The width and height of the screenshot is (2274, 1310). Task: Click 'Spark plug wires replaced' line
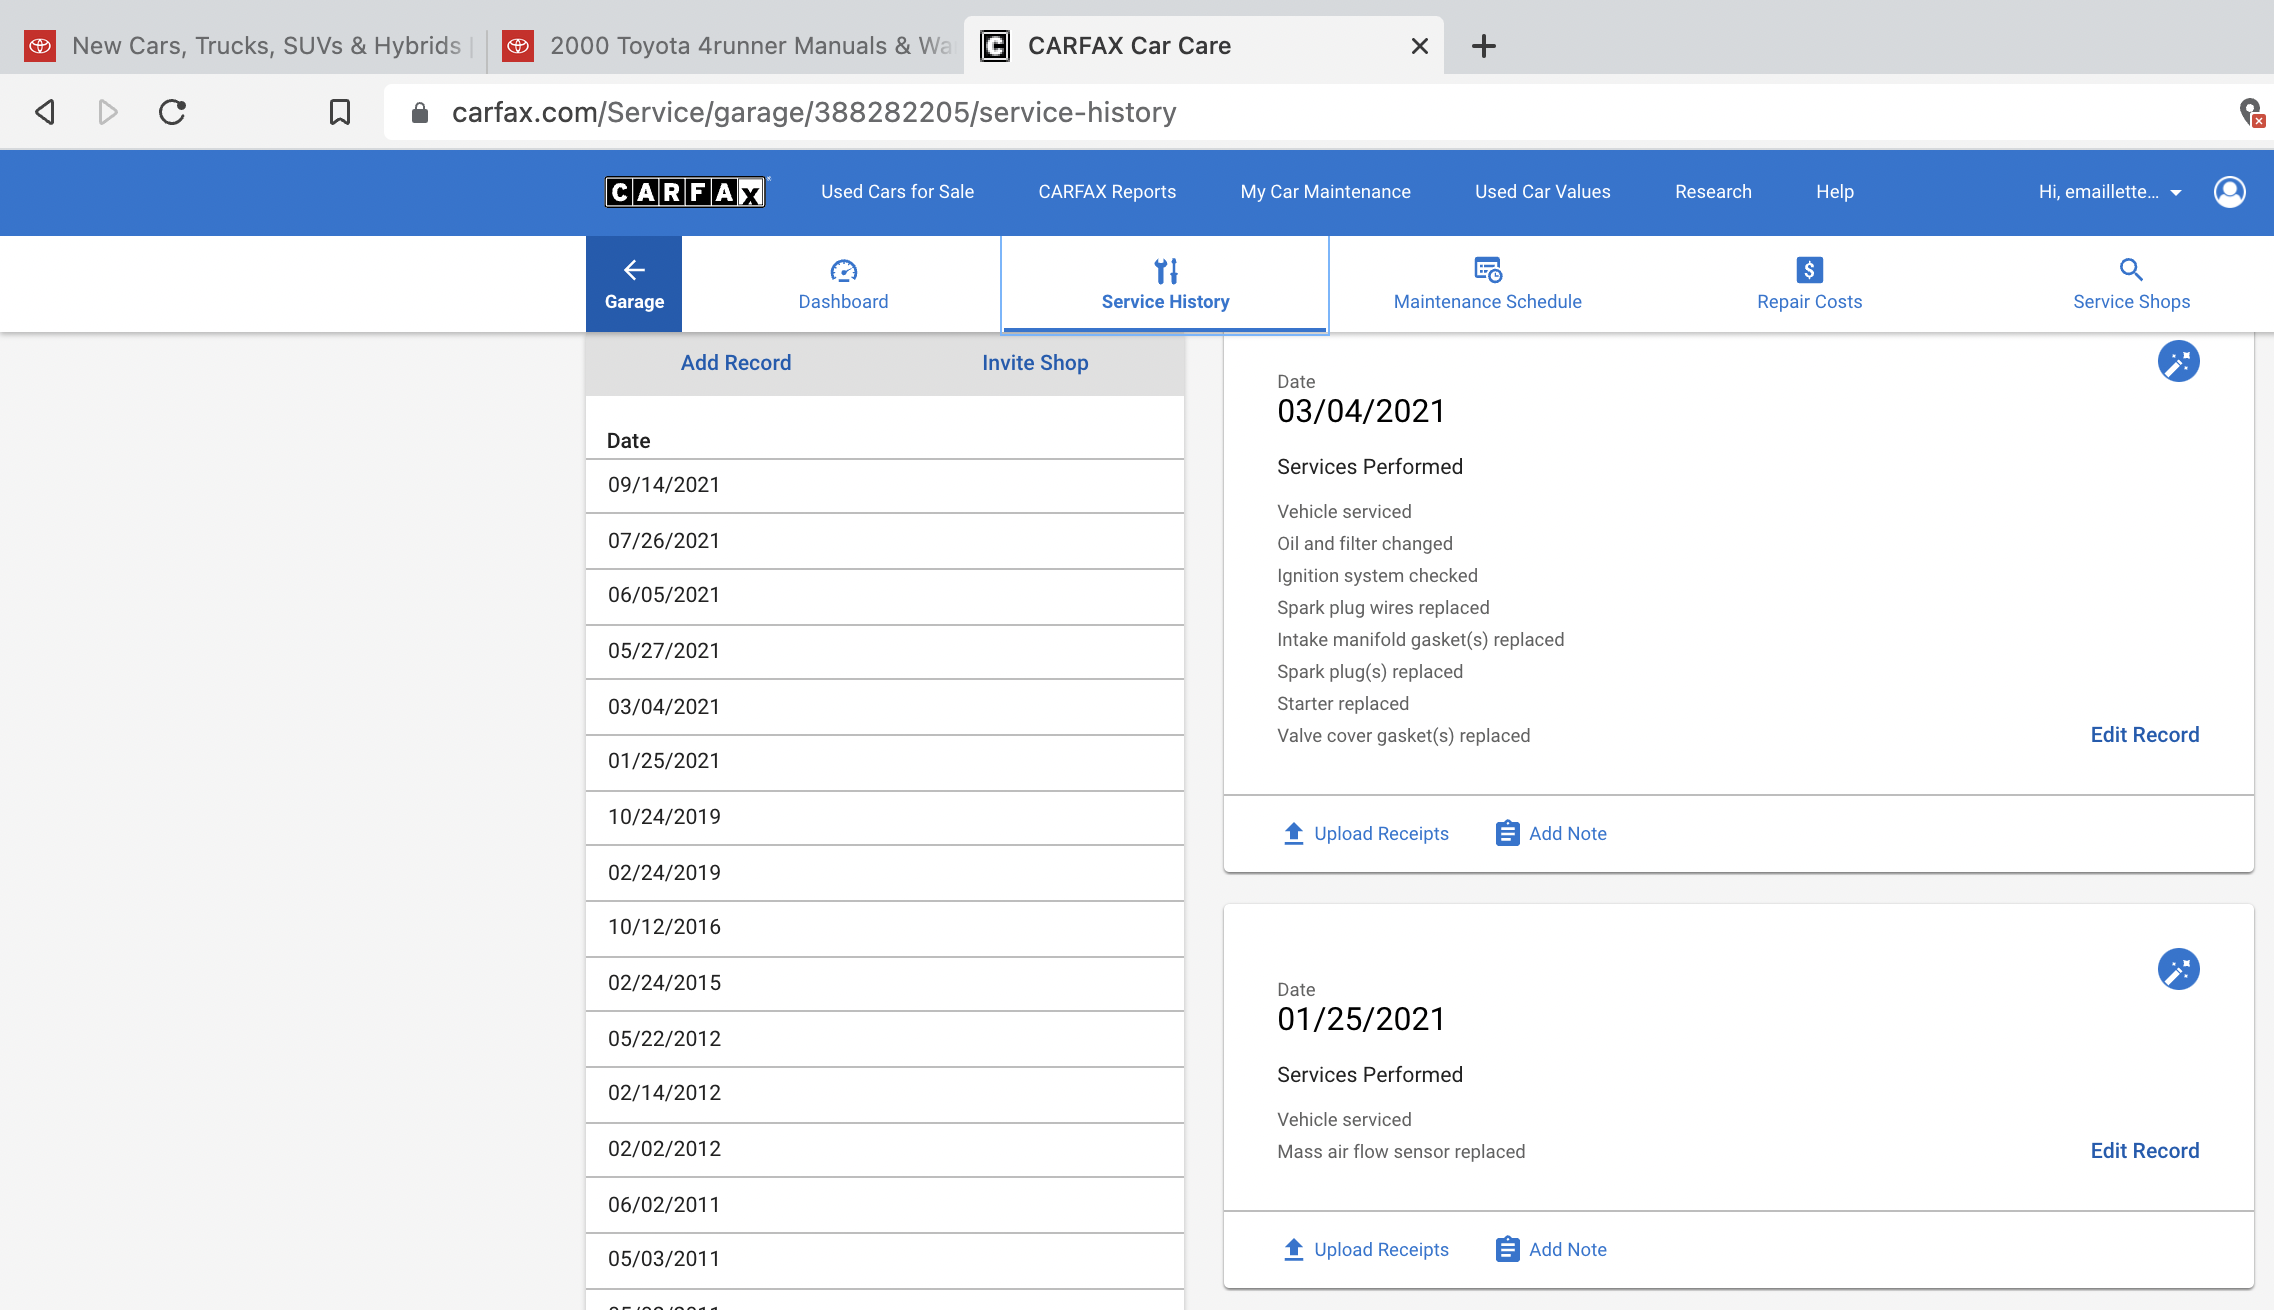[x=1382, y=608]
